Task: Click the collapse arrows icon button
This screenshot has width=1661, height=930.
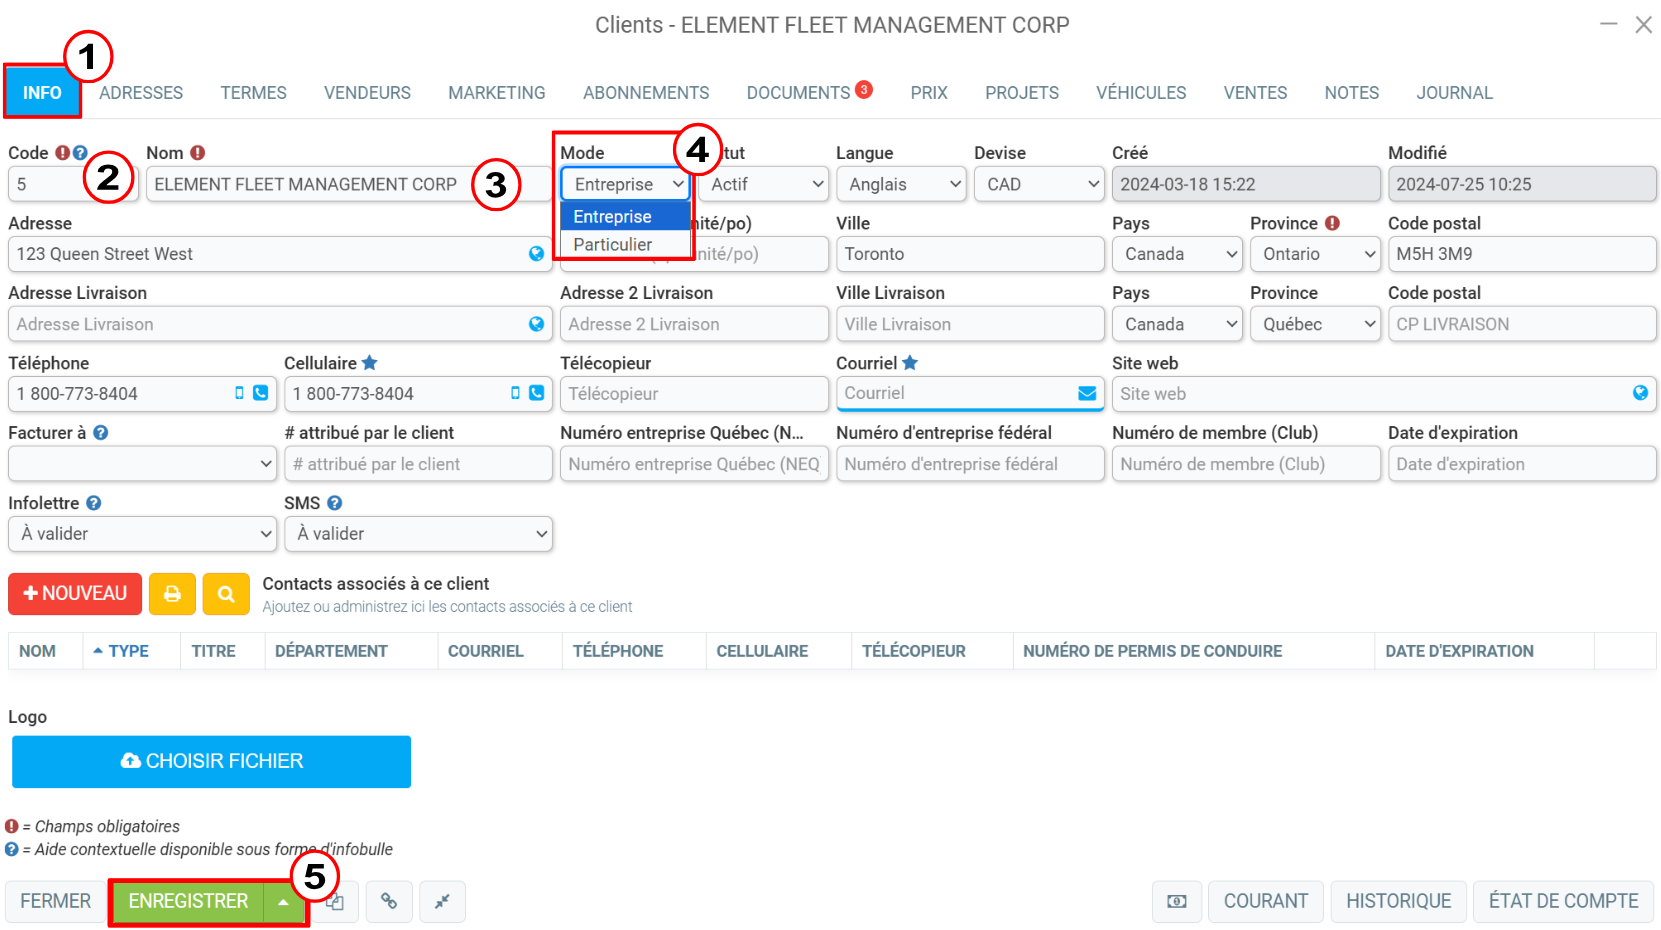Action: pyautogui.click(x=442, y=902)
